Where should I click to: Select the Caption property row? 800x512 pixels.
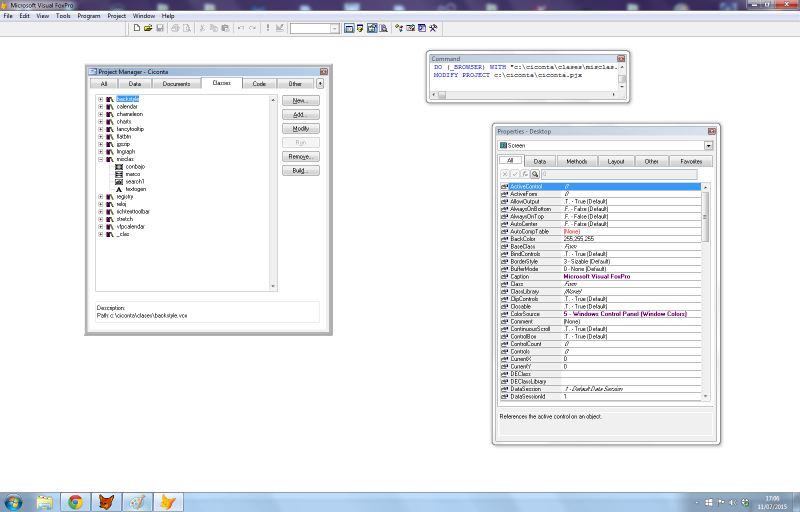(x=600, y=276)
